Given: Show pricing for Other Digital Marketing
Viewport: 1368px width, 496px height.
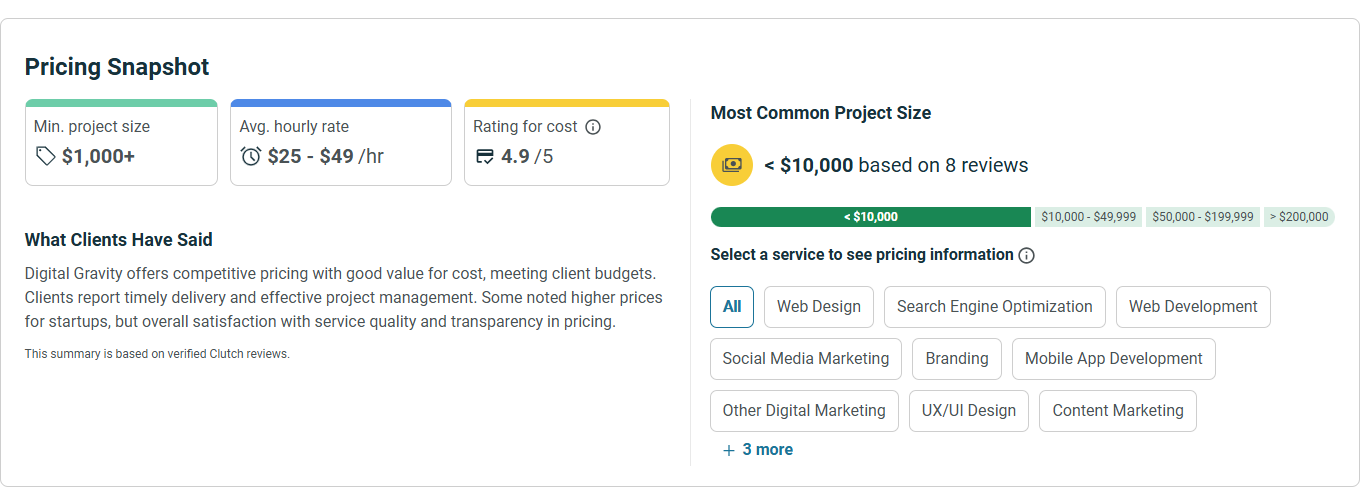Looking at the screenshot, I should point(804,411).
